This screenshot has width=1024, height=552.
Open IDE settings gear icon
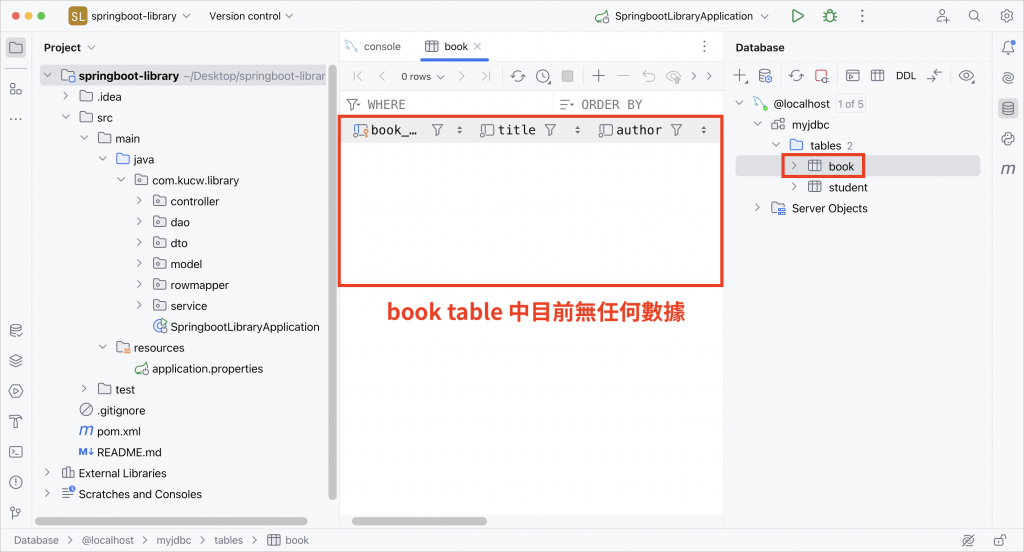(x=1007, y=16)
